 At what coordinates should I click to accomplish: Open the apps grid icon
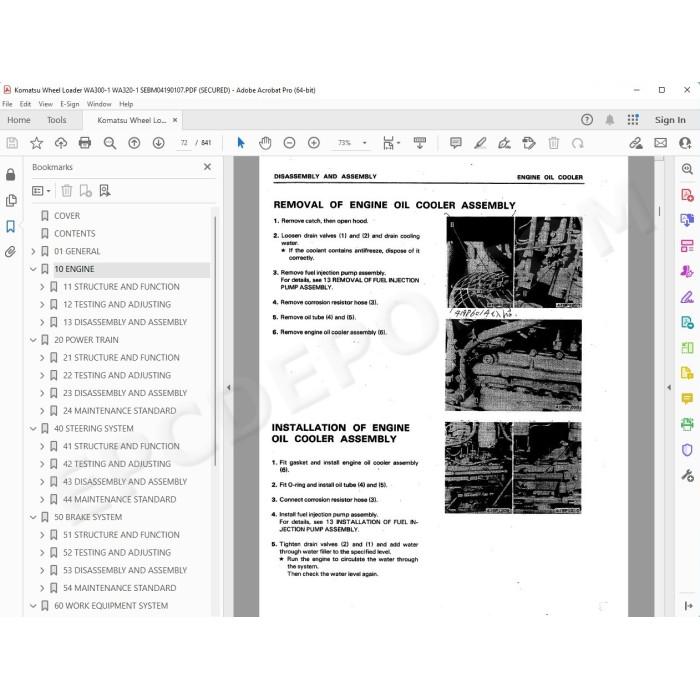pos(633,120)
